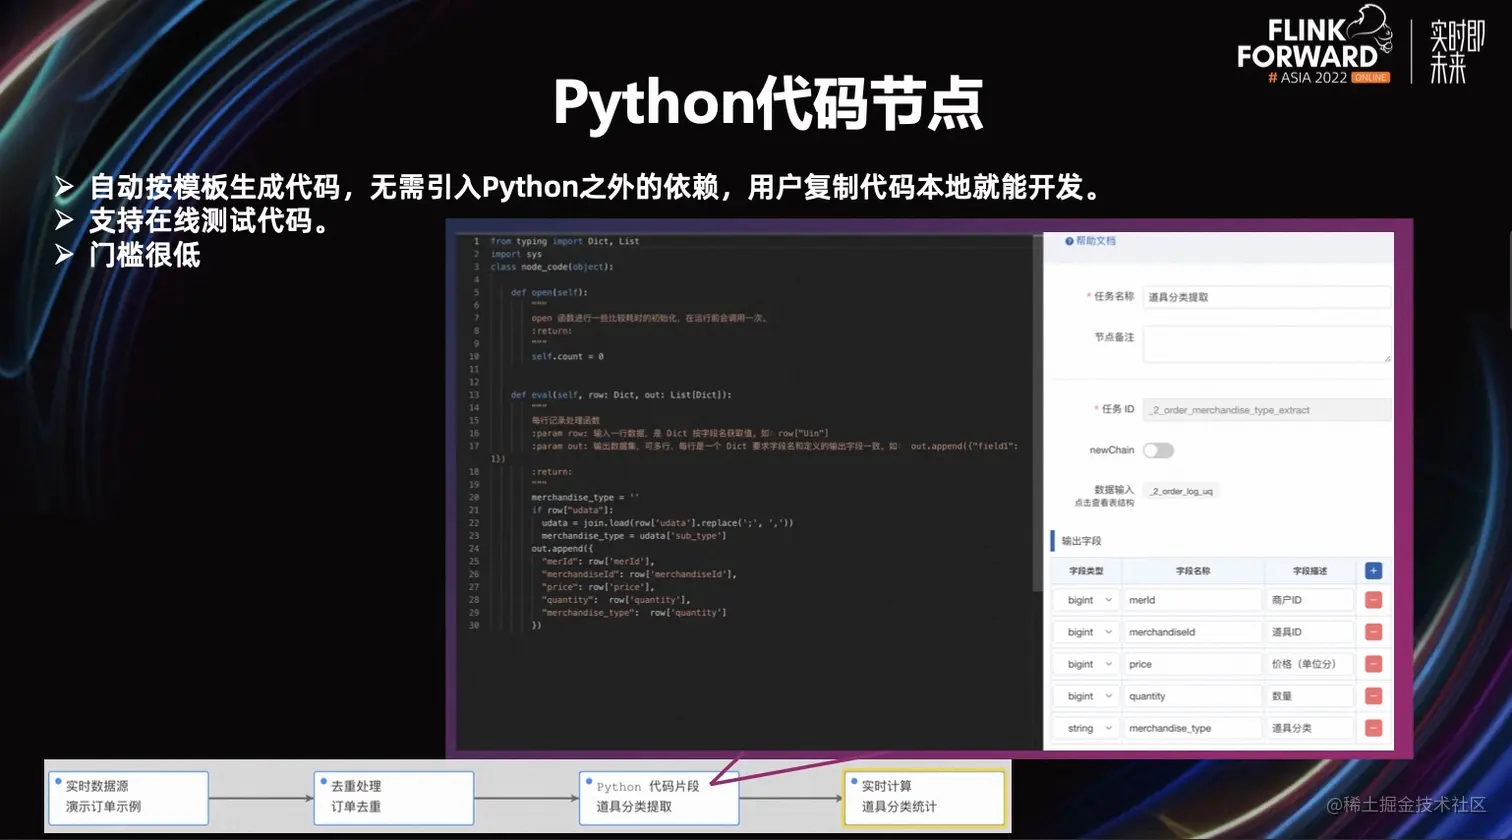Screen dimensions: 1512x840
Task: Click code line class node_code(object)
Action: [x=552, y=267]
